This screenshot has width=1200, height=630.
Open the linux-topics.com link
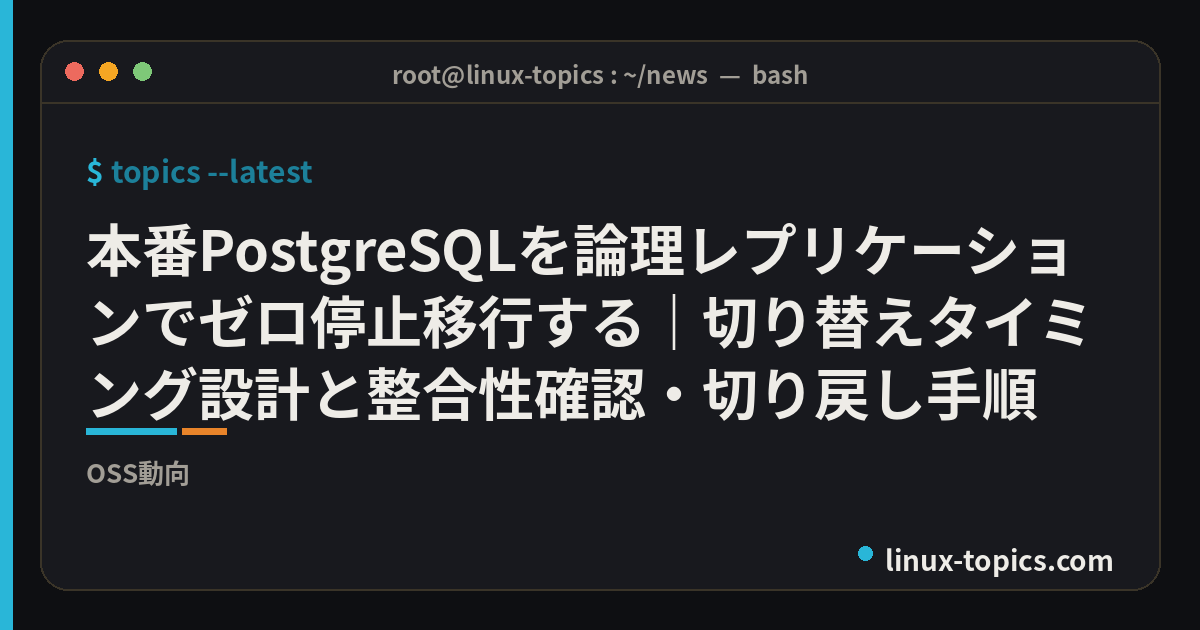coord(1000,561)
